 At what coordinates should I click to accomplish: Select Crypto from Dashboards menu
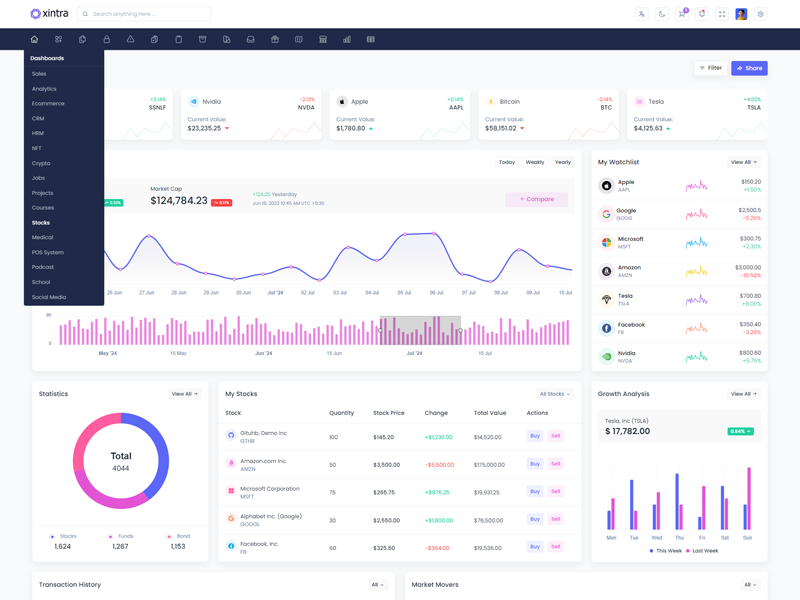(x=41, y=163)
